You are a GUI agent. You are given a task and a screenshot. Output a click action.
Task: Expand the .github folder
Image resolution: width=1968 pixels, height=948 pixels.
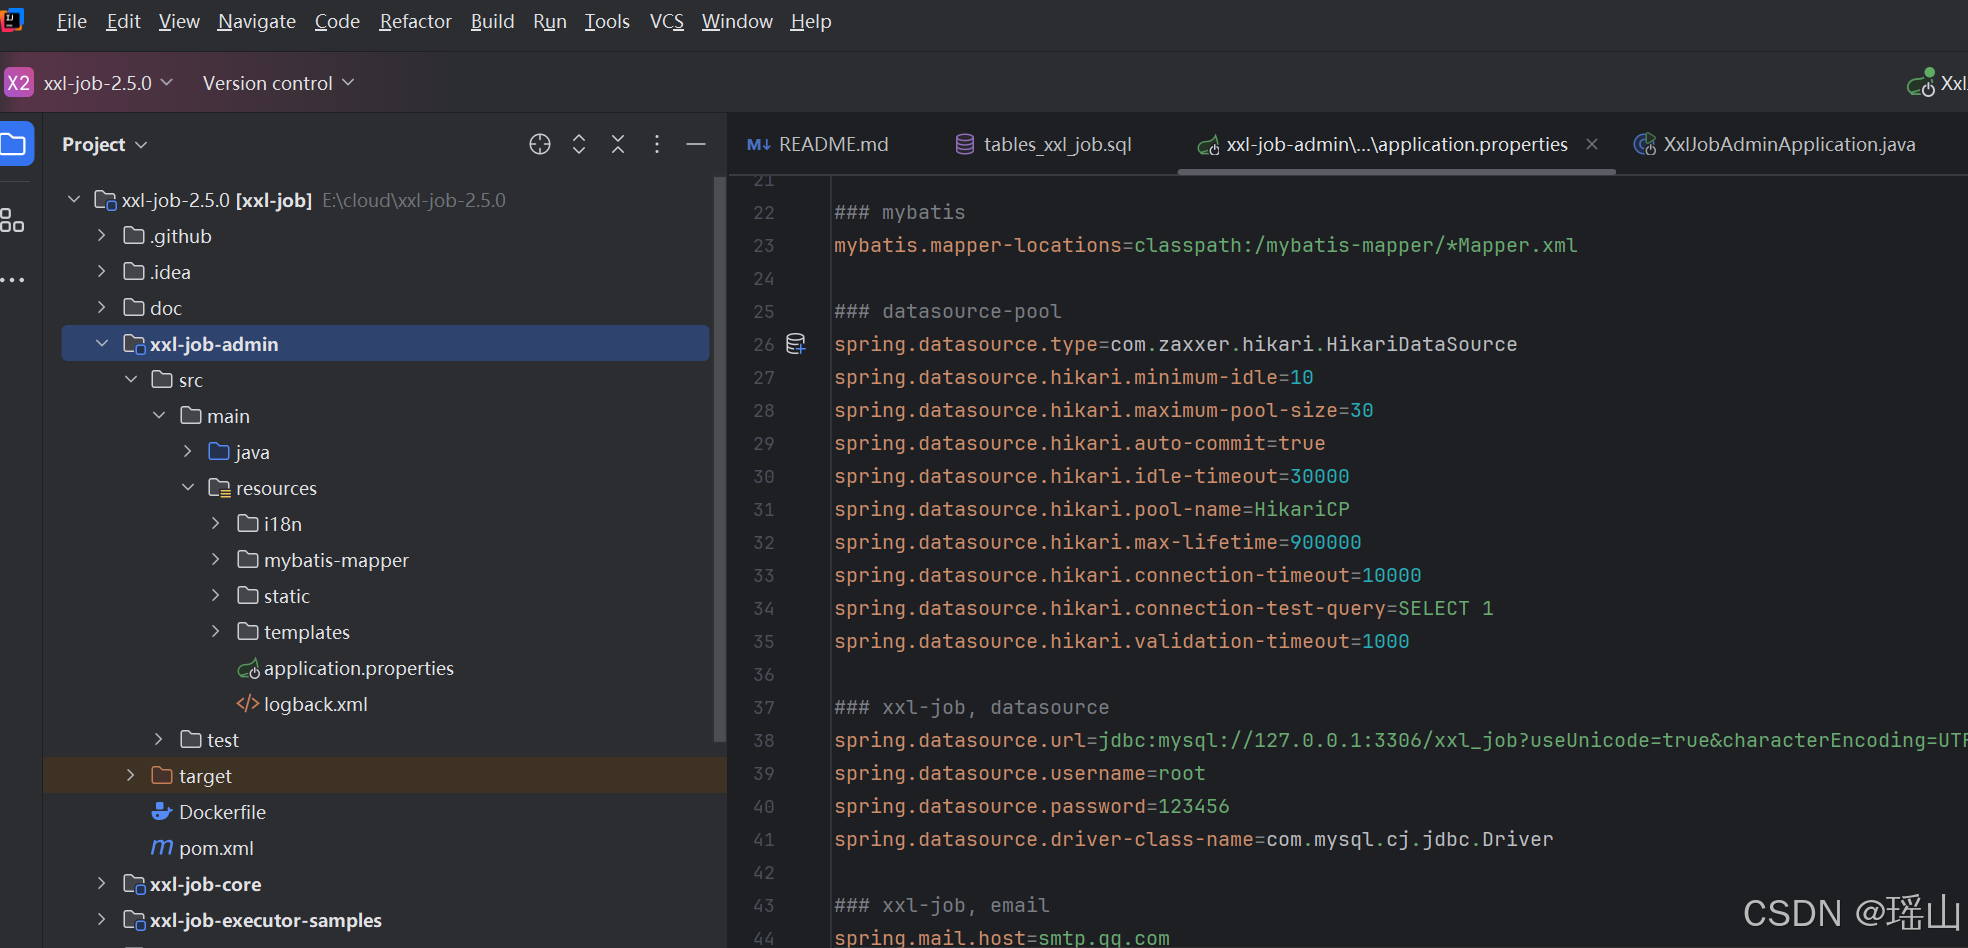(102, 236)
